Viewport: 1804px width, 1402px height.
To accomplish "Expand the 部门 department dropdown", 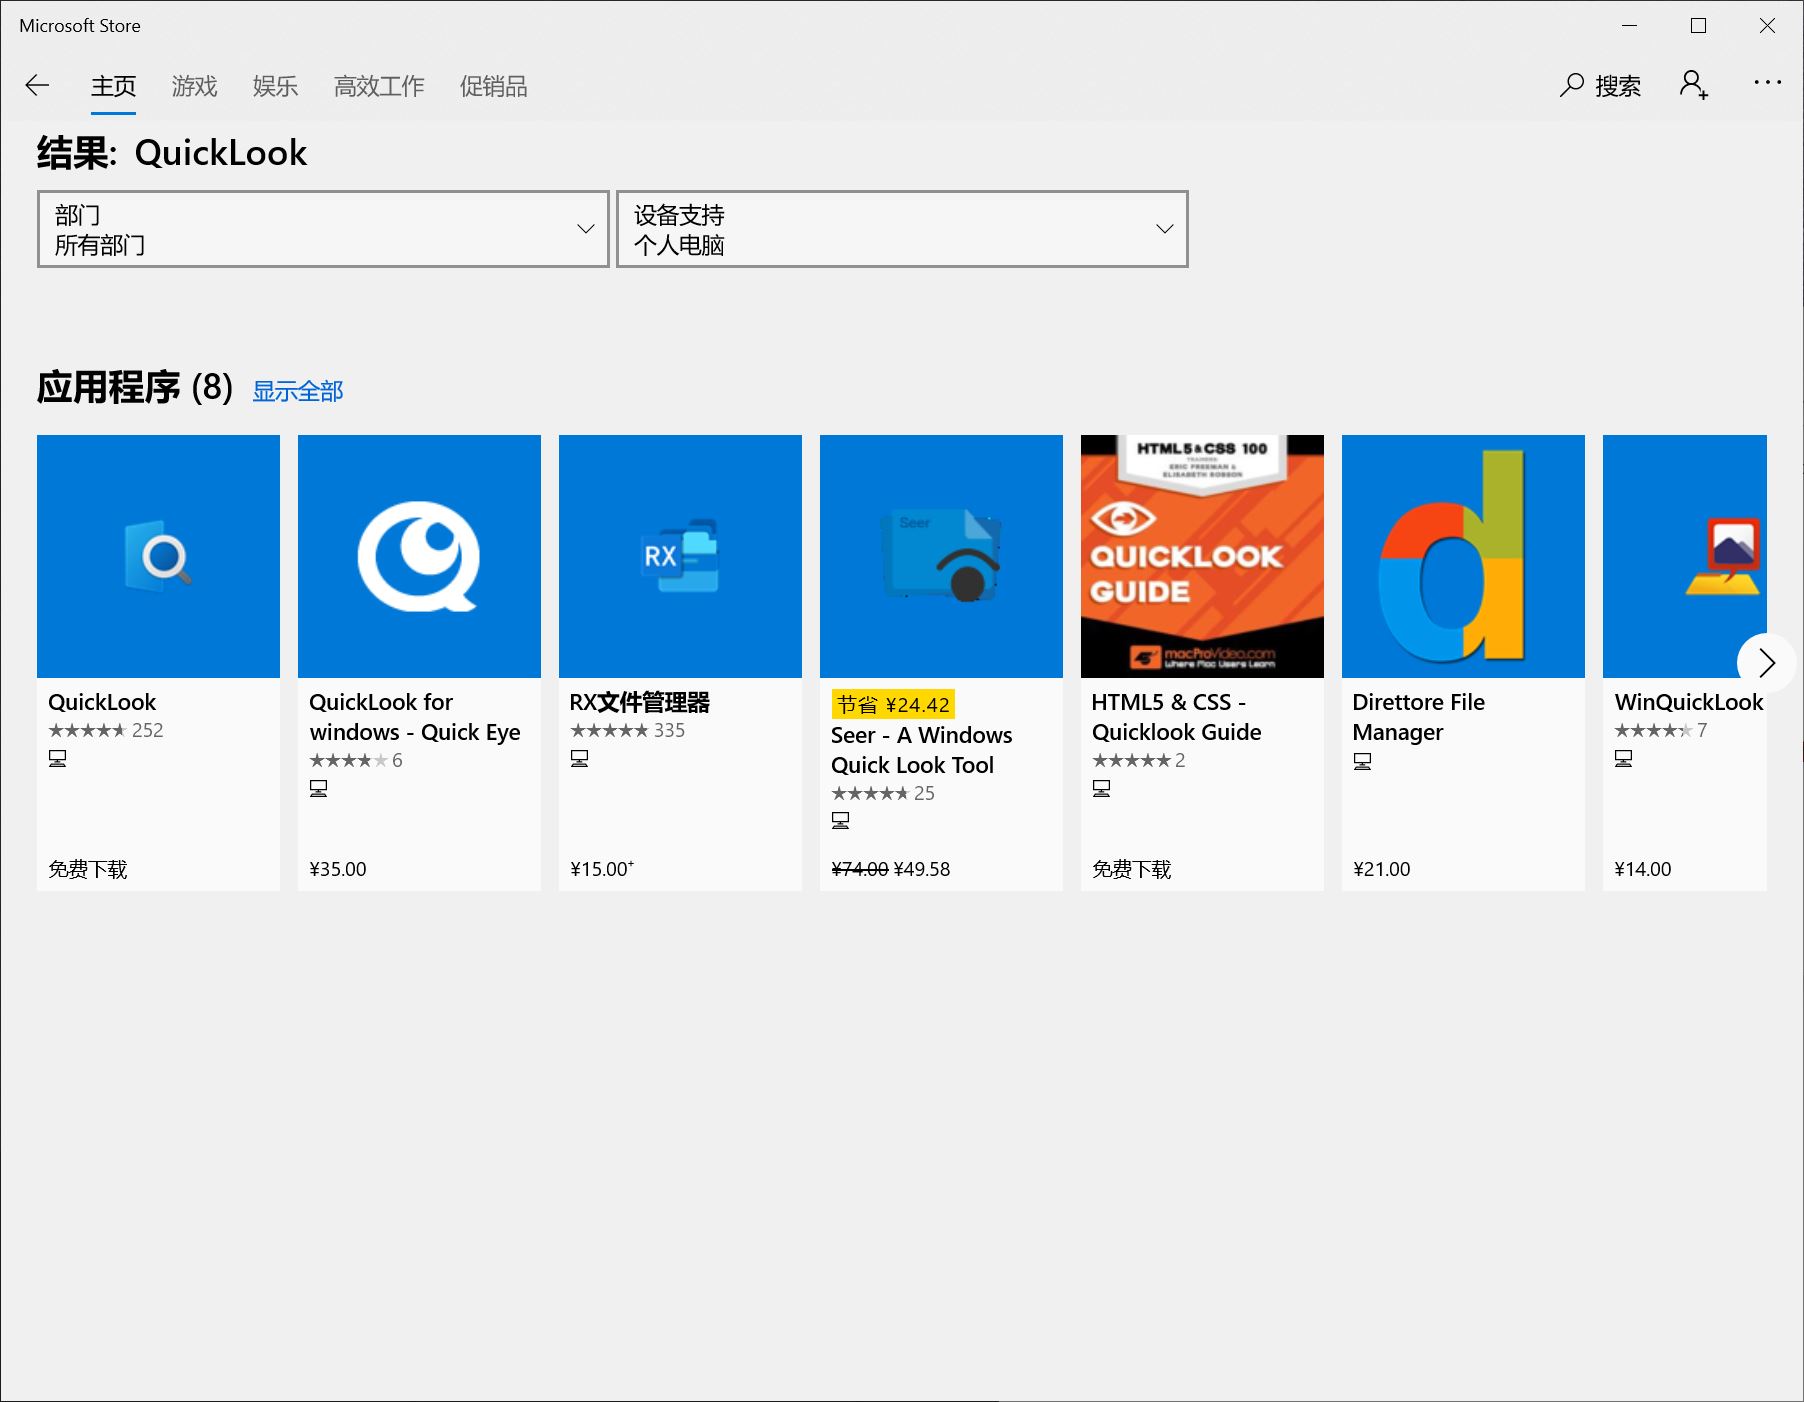I will tap(323, 229).
